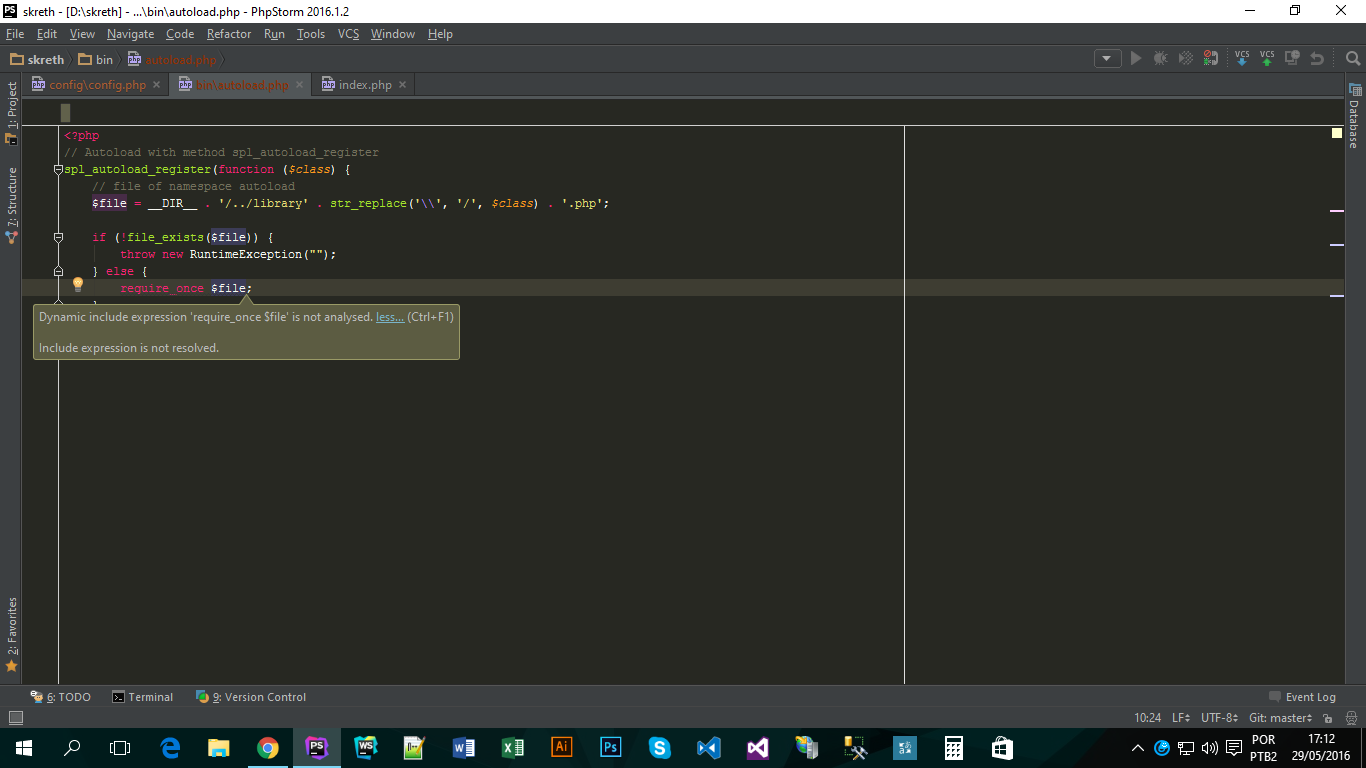Open the TODO tool window
This screenshot has width=1366, height=768.
(60, 697)
